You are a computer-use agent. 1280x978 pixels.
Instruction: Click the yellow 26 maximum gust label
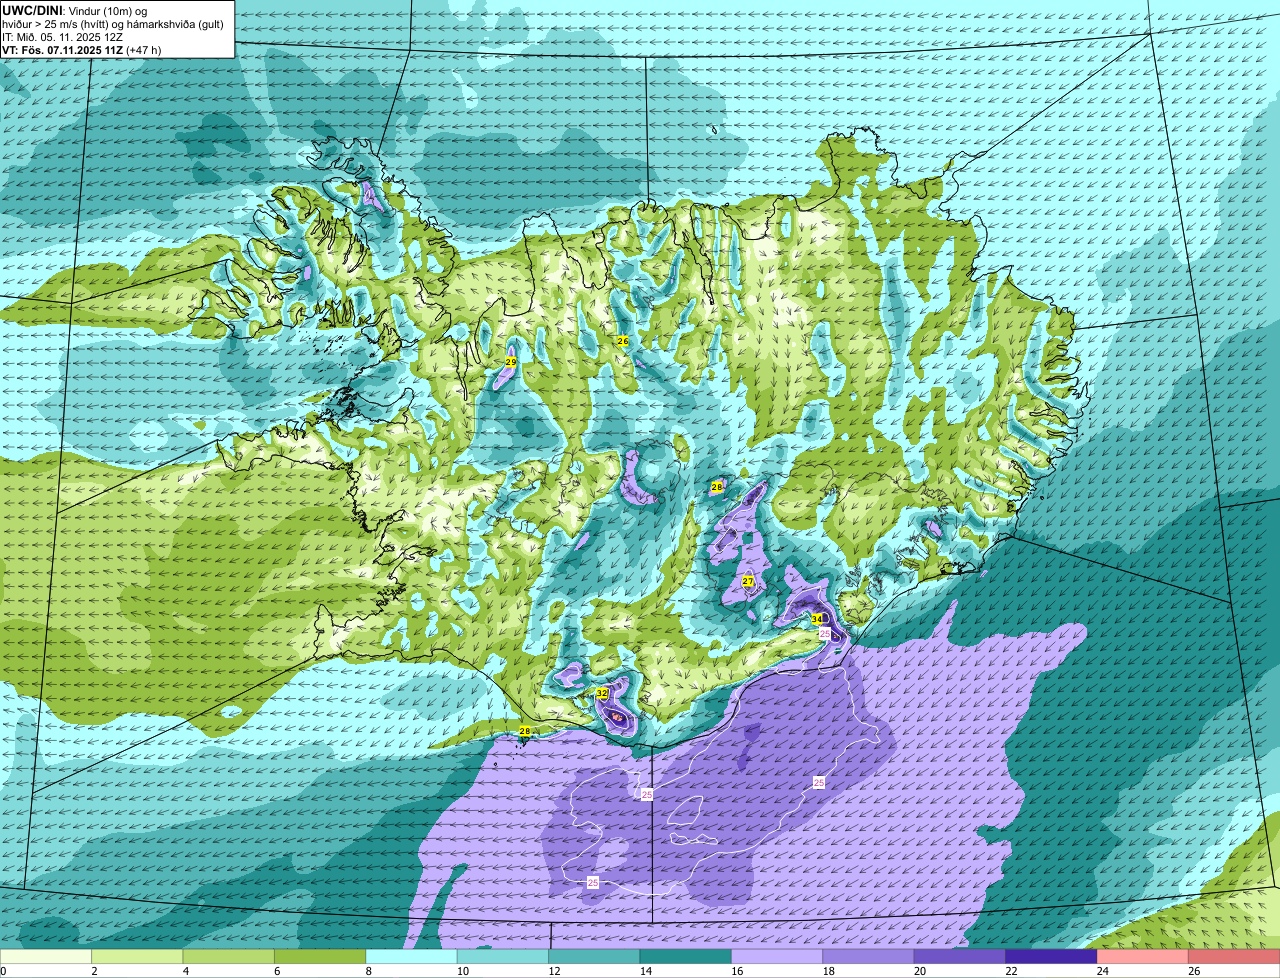(622, 341)
